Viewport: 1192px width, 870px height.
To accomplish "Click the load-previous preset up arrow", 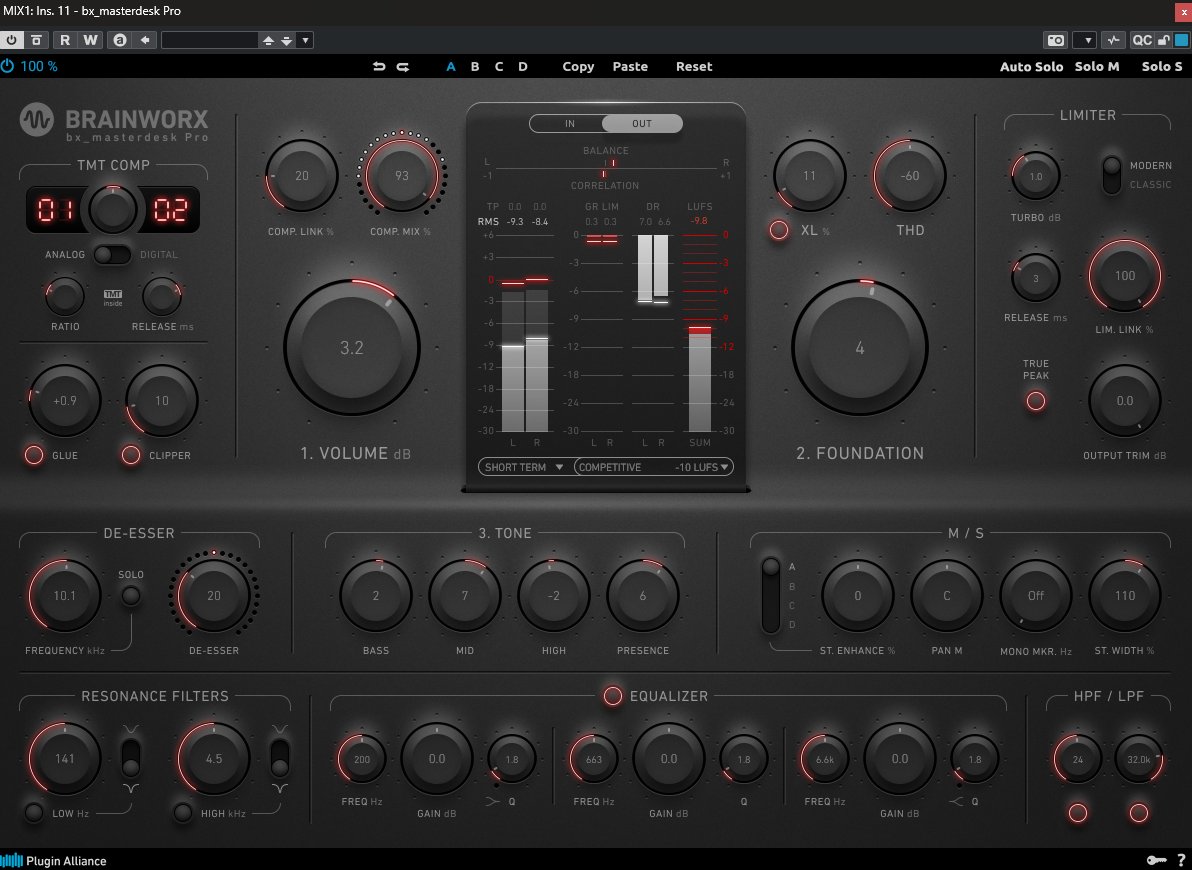I will pos(268,40).
